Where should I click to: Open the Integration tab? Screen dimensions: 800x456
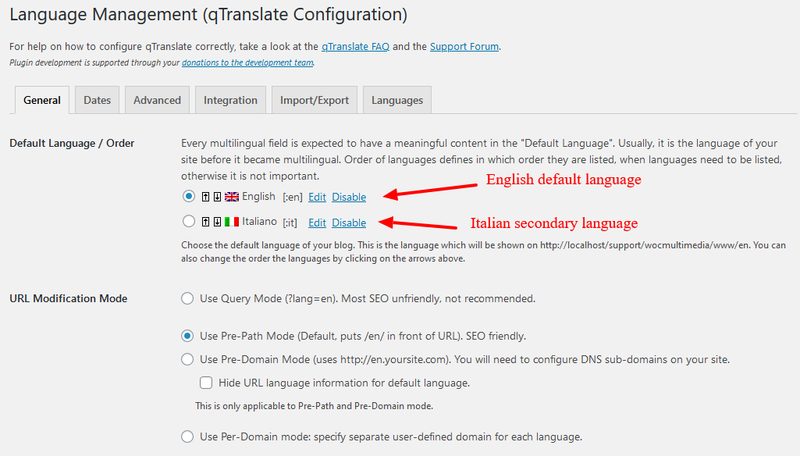tap(230, 100)
